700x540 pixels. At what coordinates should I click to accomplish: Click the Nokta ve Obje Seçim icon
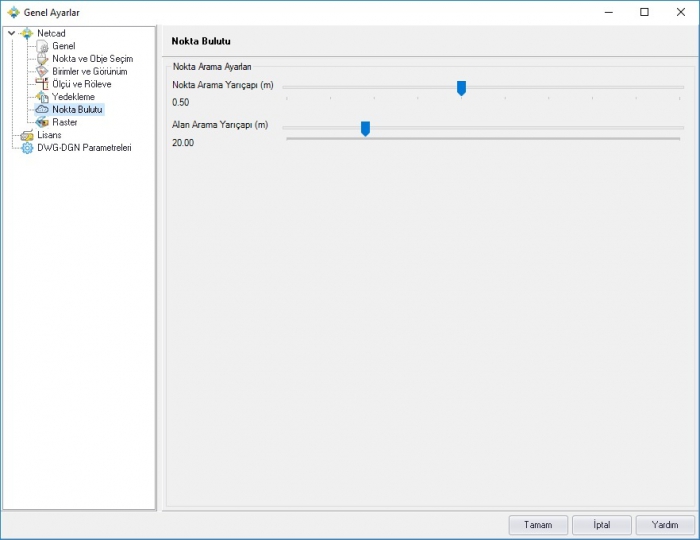42,59
